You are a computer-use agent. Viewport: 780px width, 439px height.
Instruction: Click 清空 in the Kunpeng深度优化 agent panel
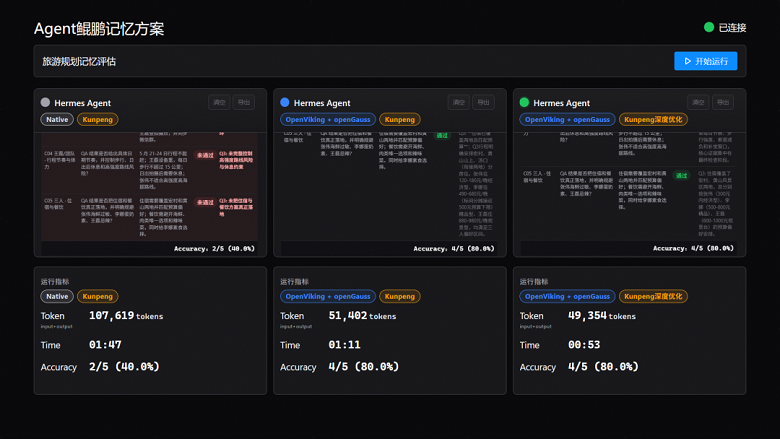coord(698,102)
